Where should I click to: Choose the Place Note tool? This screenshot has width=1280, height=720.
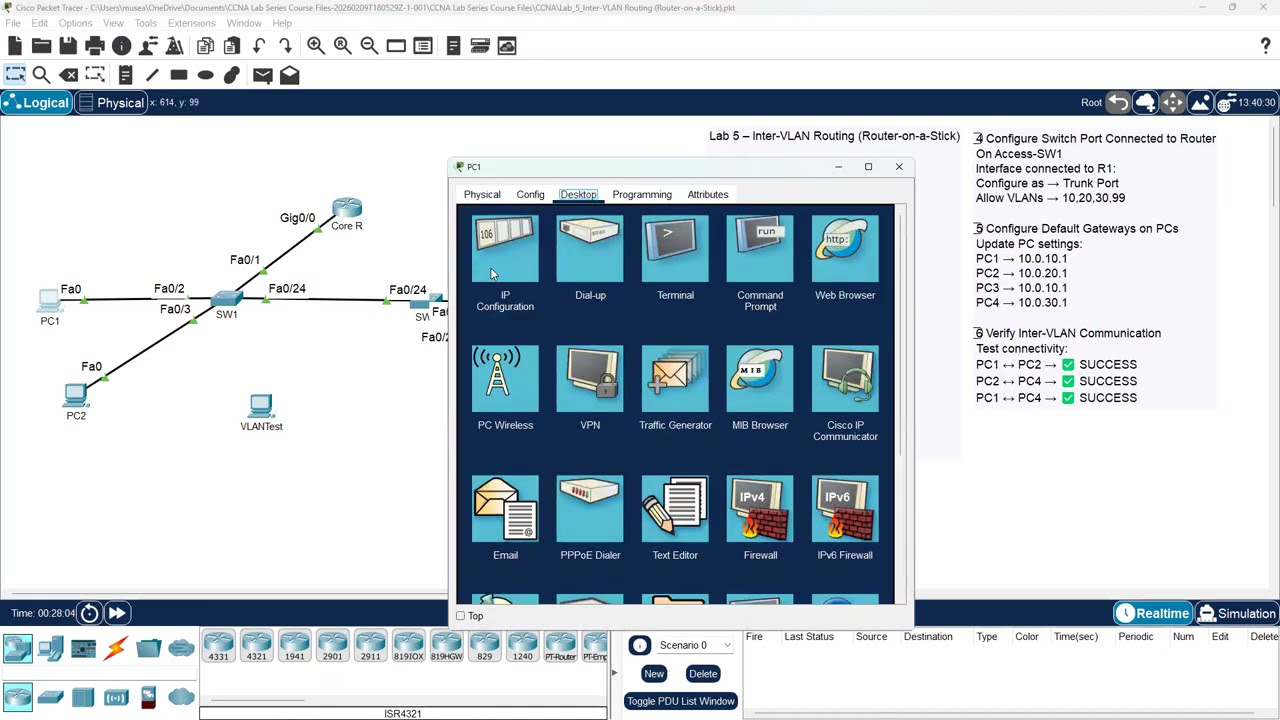coord(125,75)
